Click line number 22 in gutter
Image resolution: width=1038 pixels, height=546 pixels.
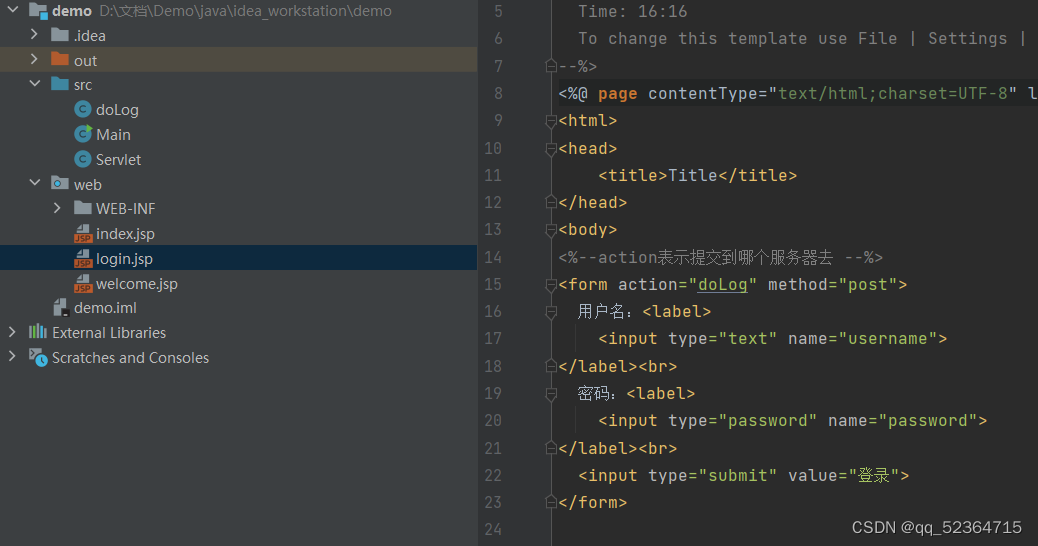pos(493,475)
